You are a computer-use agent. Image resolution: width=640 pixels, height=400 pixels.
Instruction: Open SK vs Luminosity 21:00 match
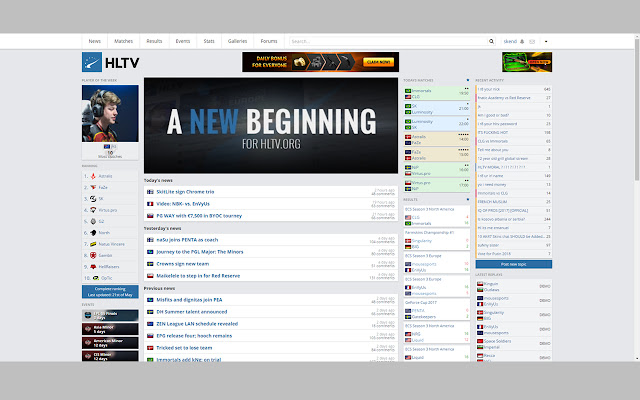436,109
